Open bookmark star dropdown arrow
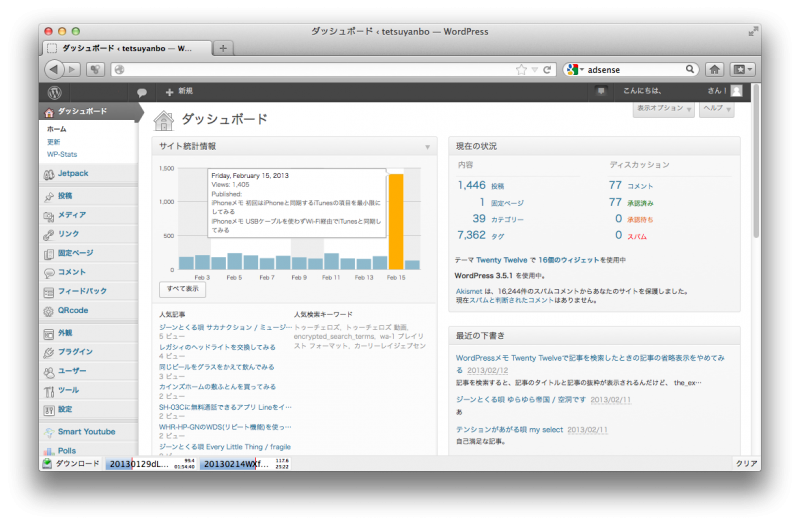 534,70
